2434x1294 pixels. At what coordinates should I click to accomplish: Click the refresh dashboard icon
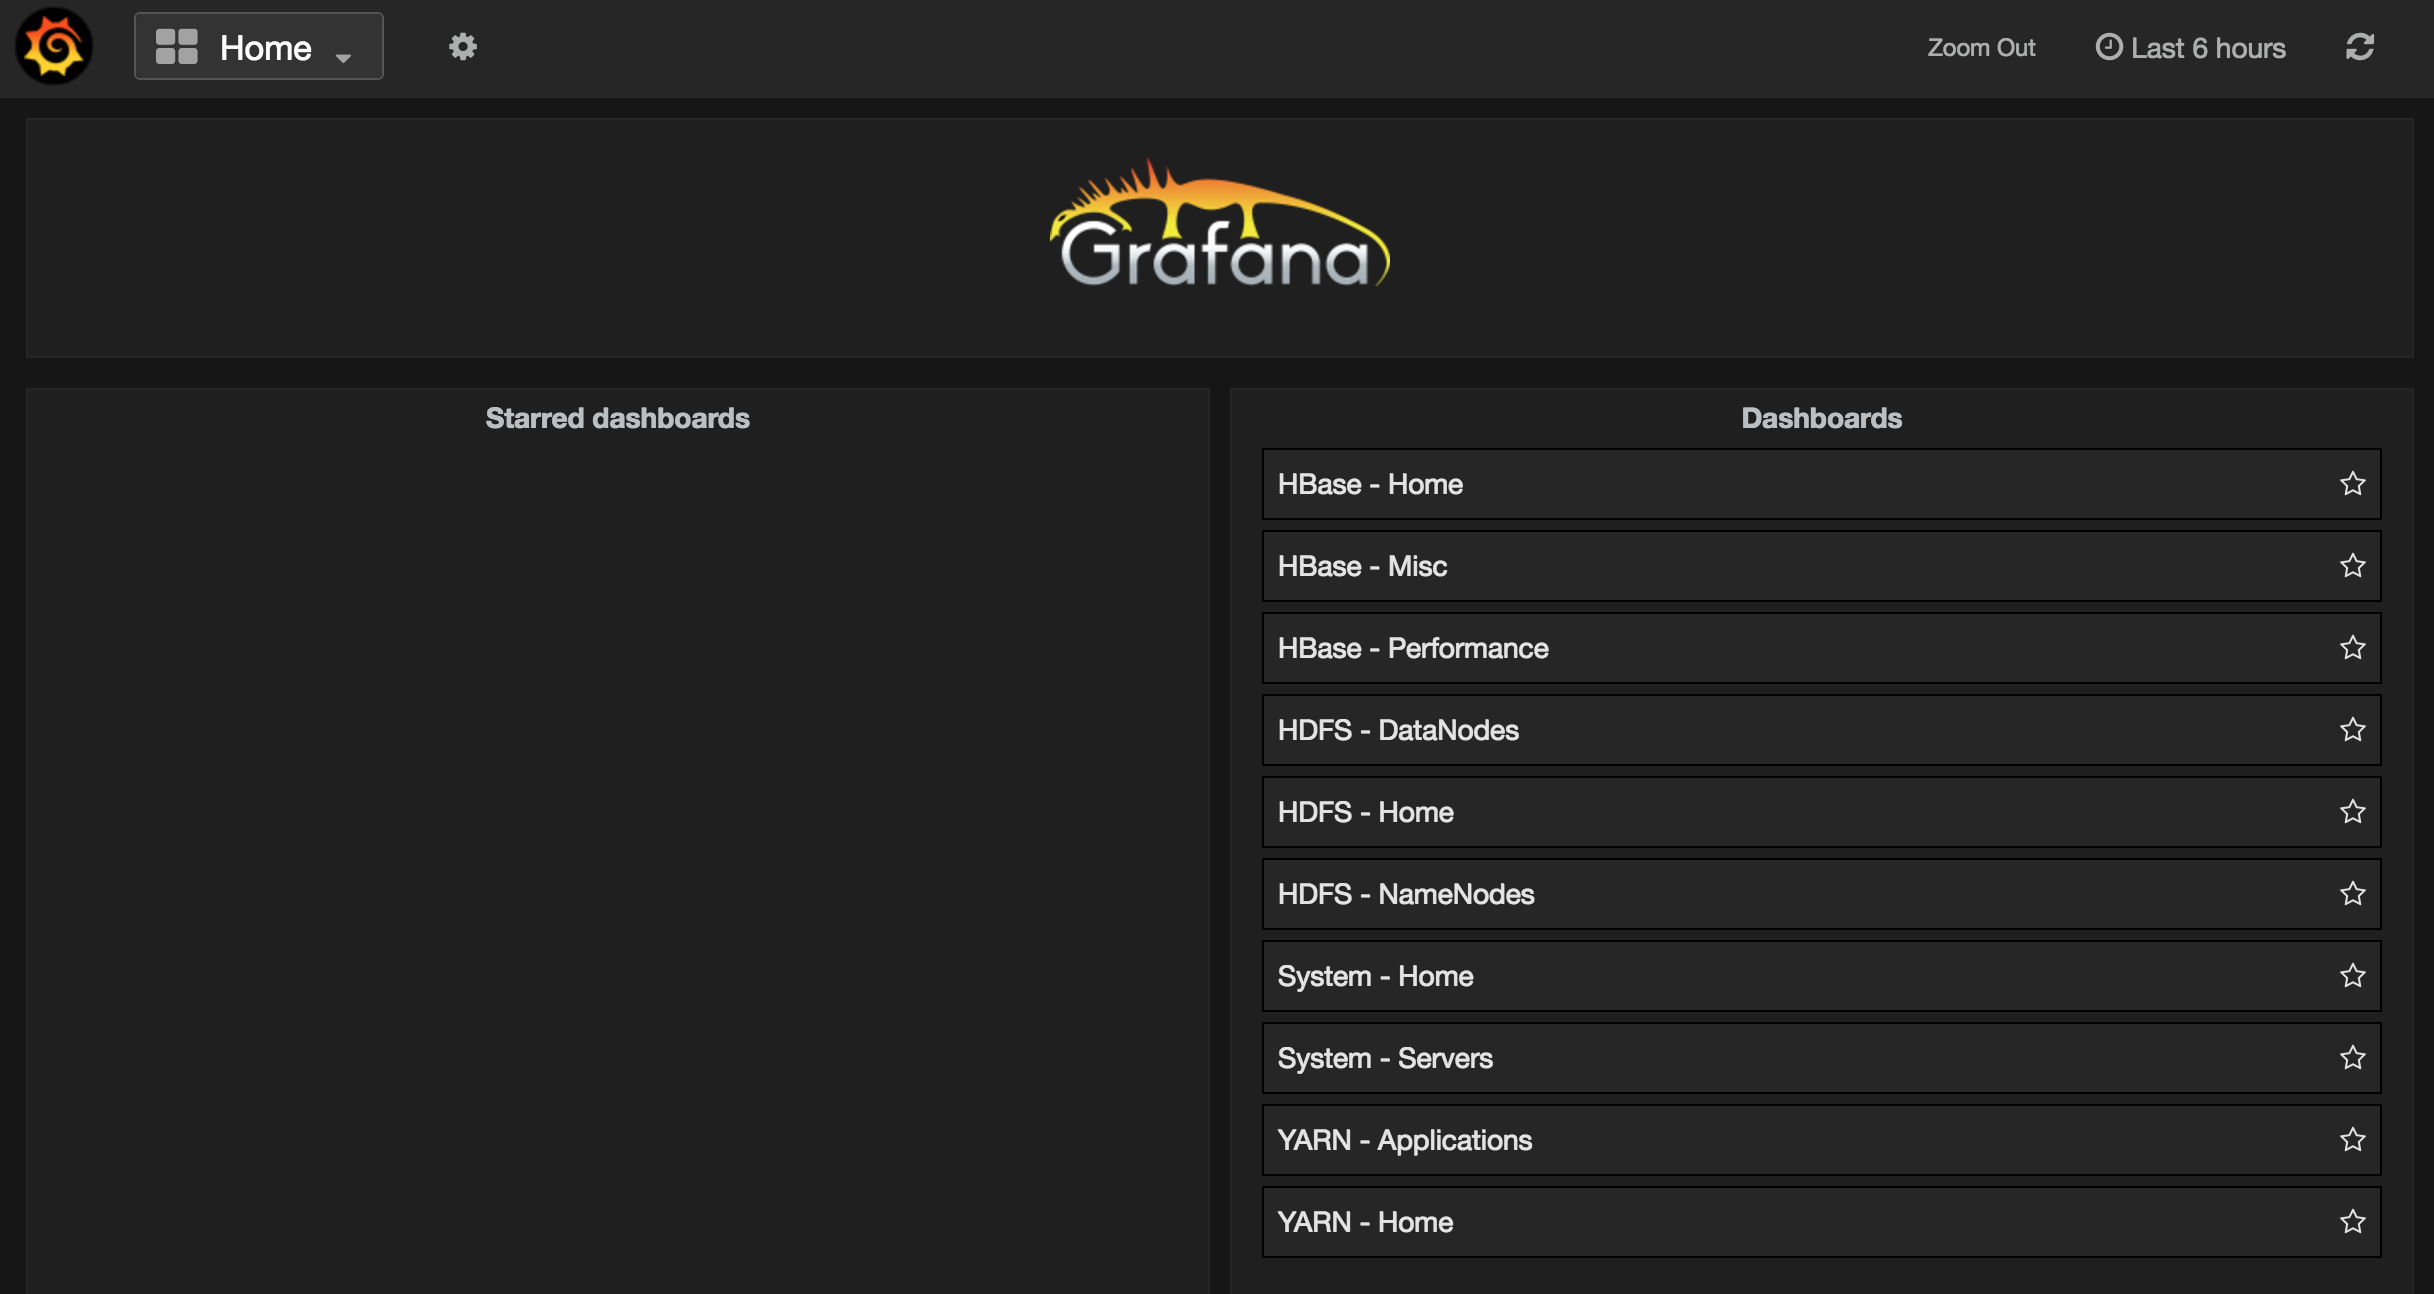2360,46
